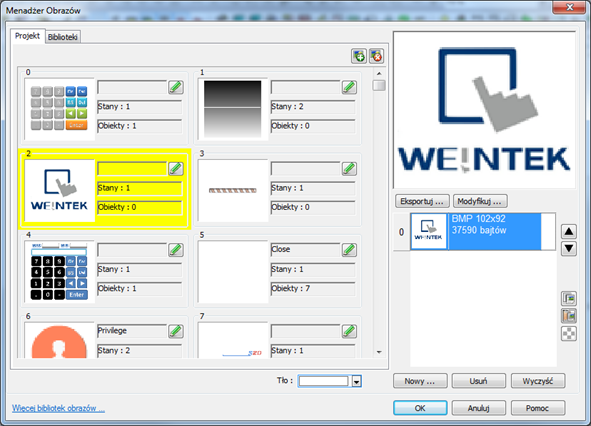Click the picture list scrollbar thumb
Viewport: 591px width, 426px height.
pyautogui.click(x=379, y=85)
